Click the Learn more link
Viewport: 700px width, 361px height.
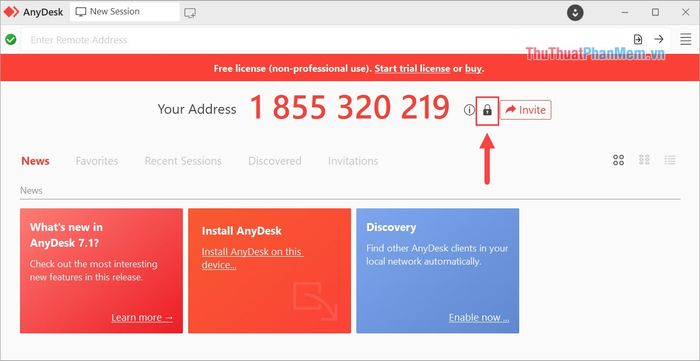(142, 318)
